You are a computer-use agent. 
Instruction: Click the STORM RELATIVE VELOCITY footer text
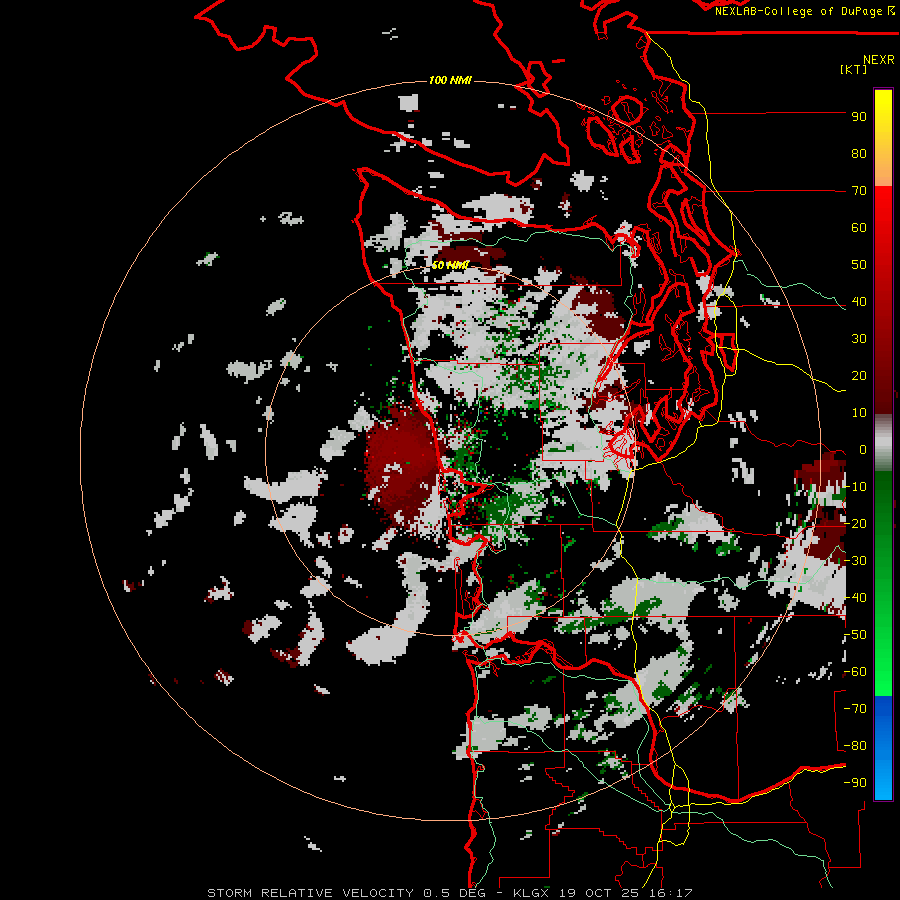pos(311,893)
